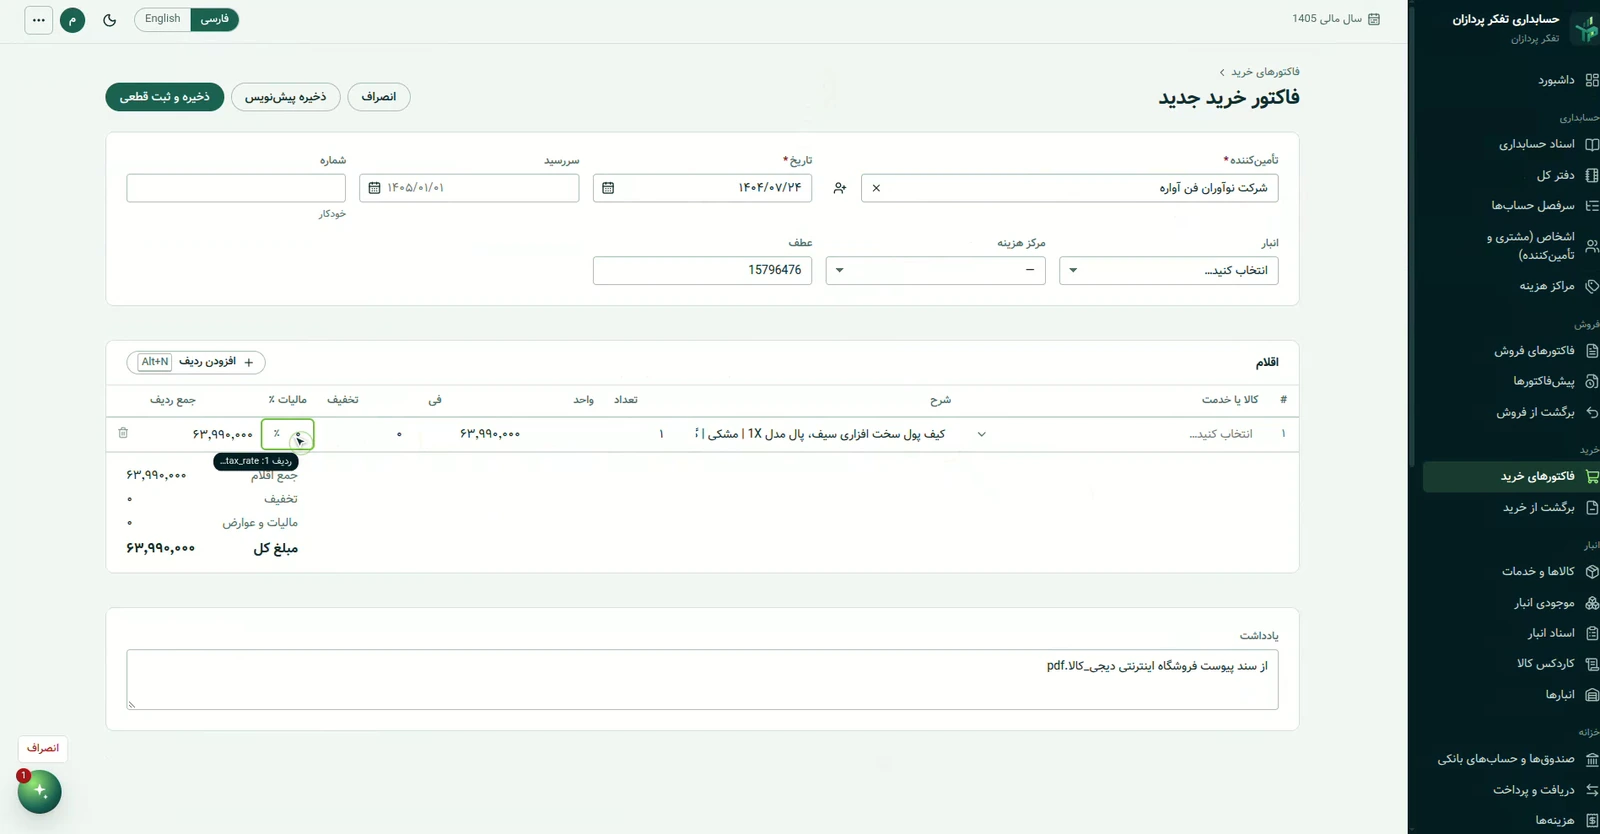Open the fiscal year 1405 selector
The height and width of the screenshot is (834, 1600).
pos(1336,19)
